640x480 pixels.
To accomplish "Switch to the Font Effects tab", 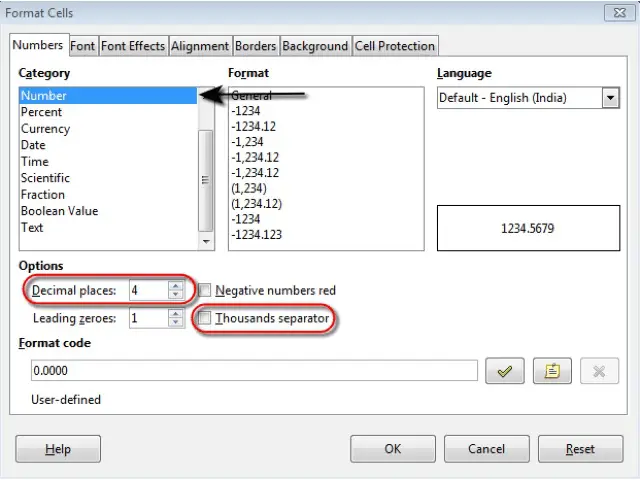I will coord(133,46).
